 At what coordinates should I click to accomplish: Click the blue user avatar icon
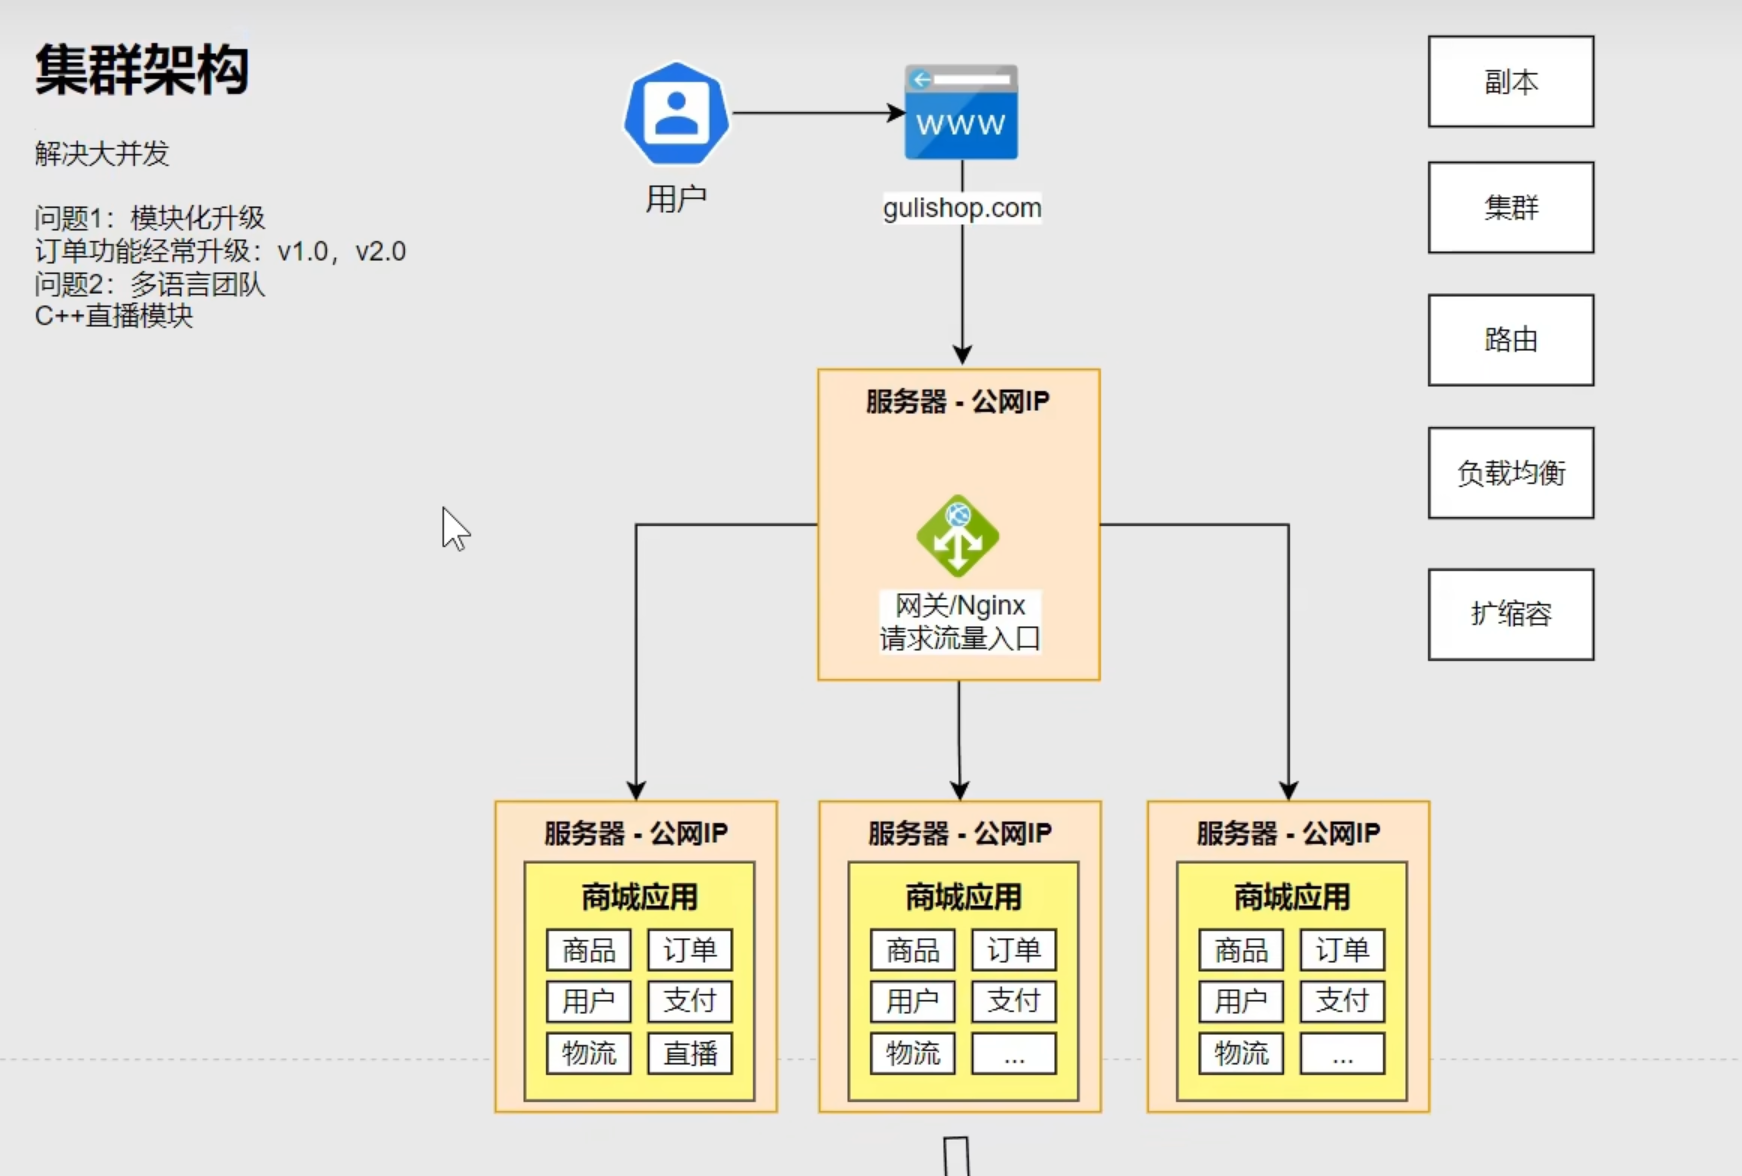(x=676, y=114)
